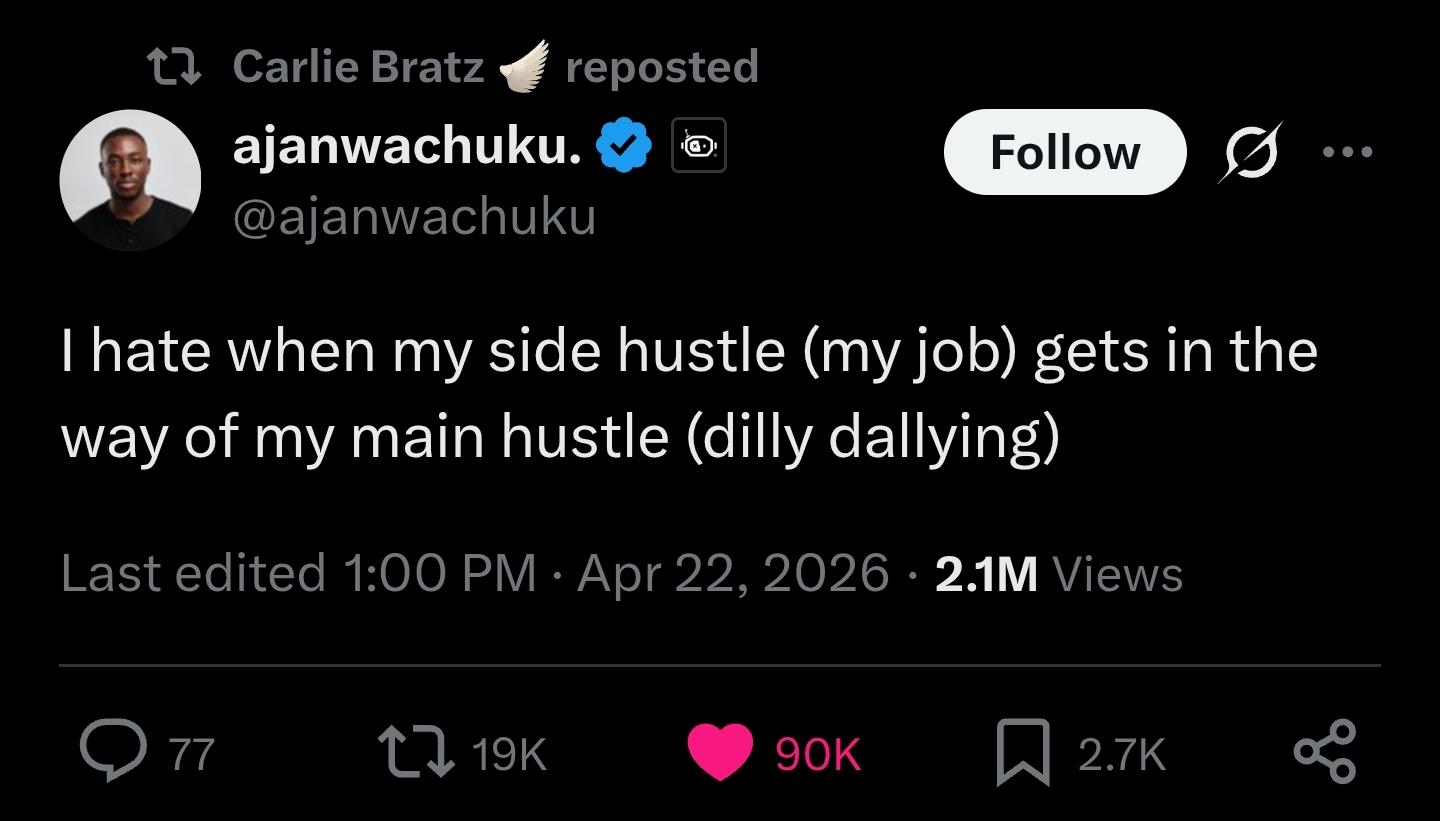This screenshot has width=1440, height=821.
Task: Click the ajanwachuku. display name
Action: (x=407, y=149)
